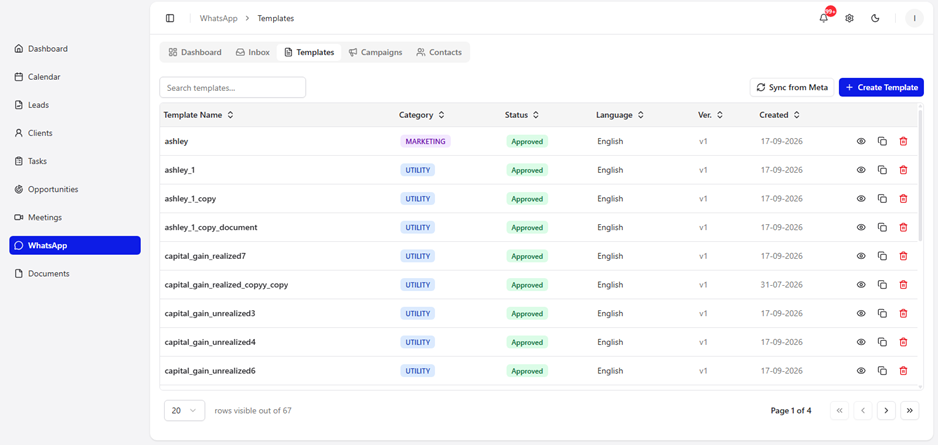Open Calendar in the sidebar
This screenshot has height=445, width=938.
(75, 77)
